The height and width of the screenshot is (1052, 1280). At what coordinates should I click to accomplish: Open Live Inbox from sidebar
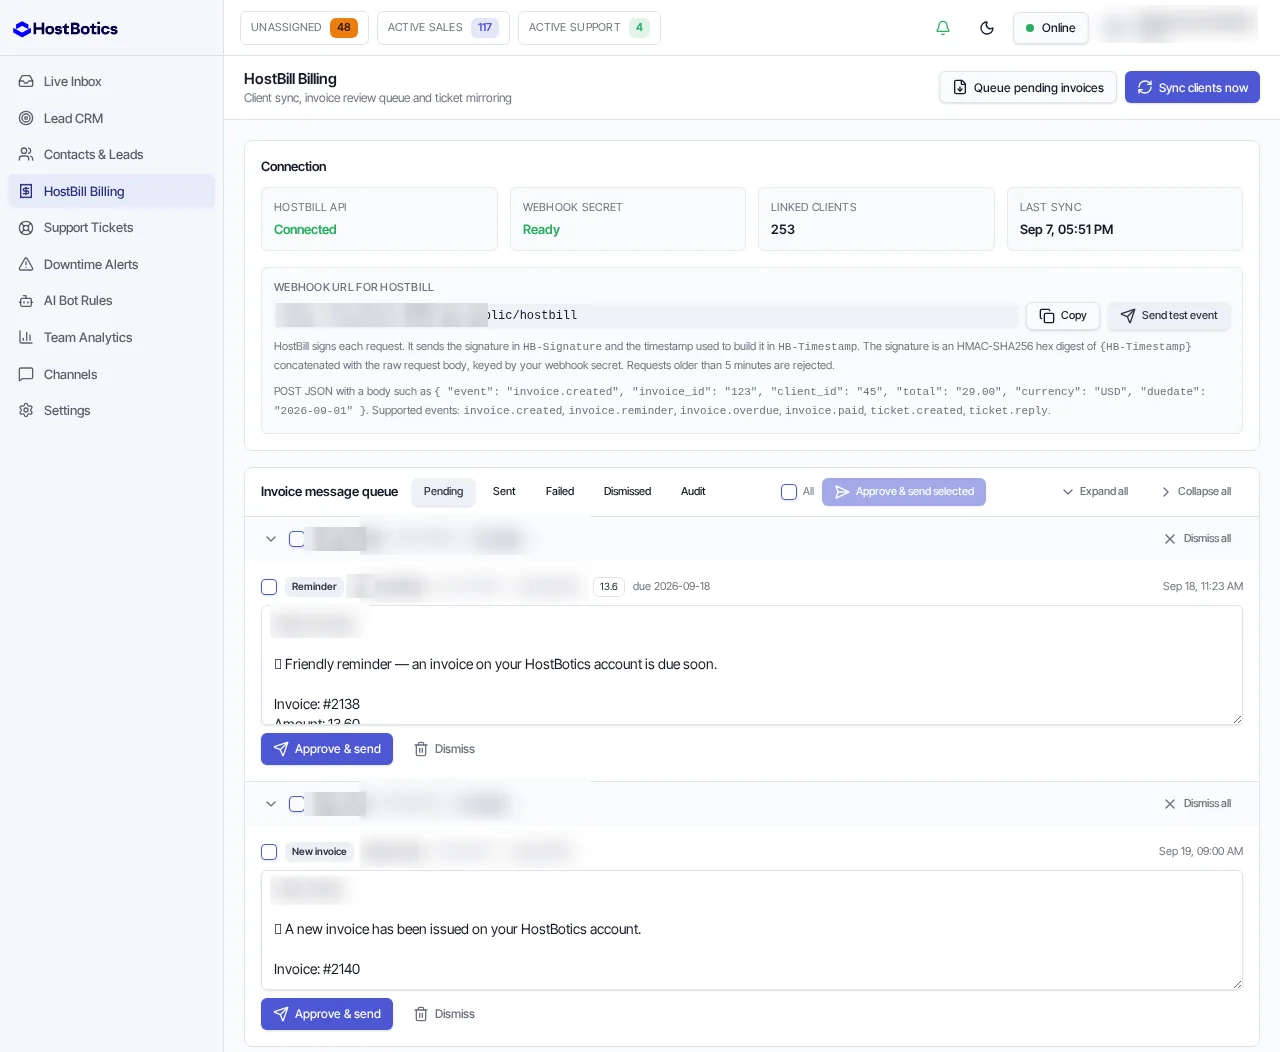click(x=112, y=81)
